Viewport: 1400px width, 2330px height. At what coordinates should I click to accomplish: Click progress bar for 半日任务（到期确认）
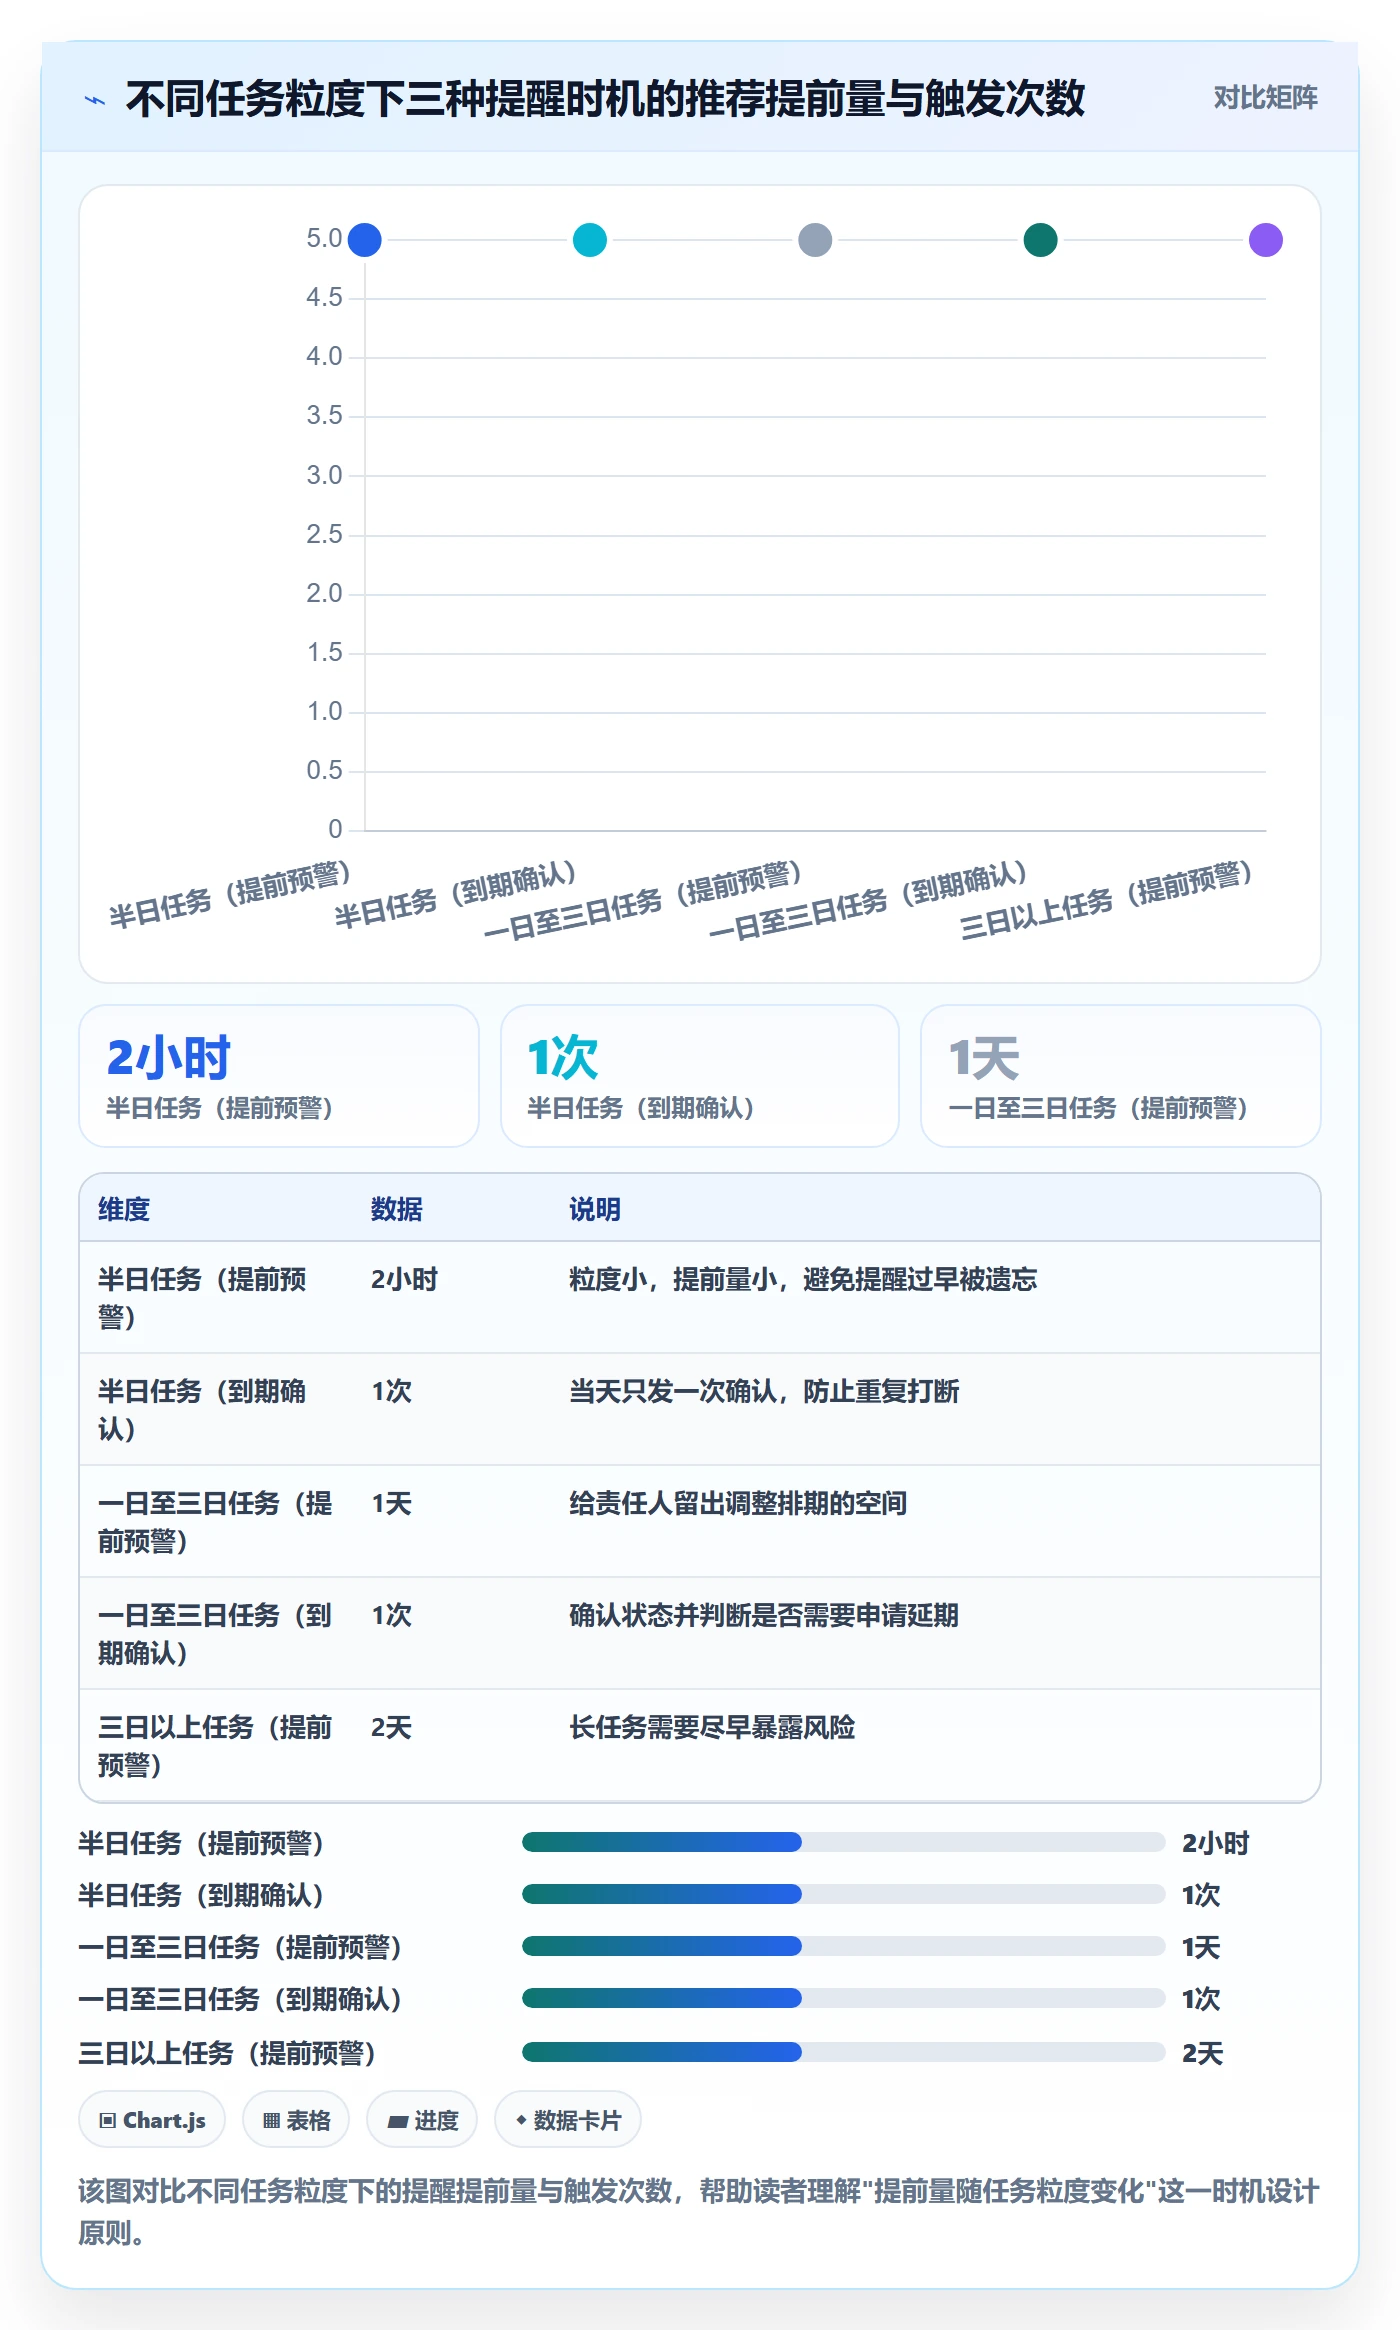[844, 1894]
